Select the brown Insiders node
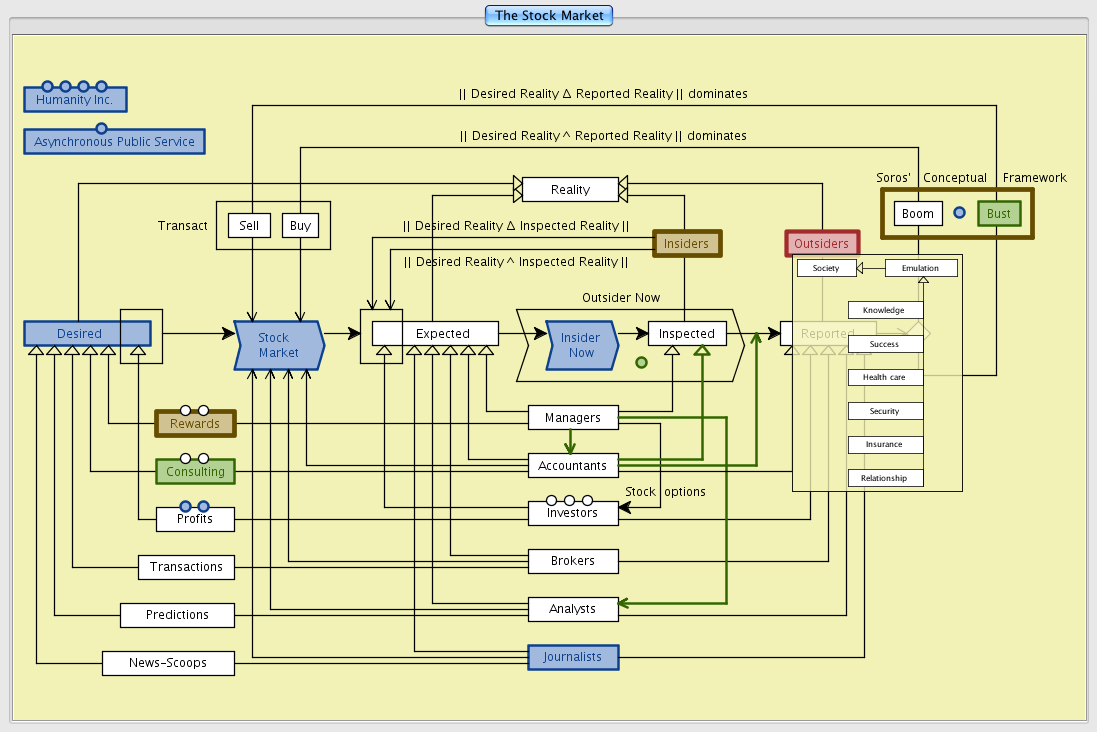The width and height of the screenshot is (1097, 732). point(686,244)
